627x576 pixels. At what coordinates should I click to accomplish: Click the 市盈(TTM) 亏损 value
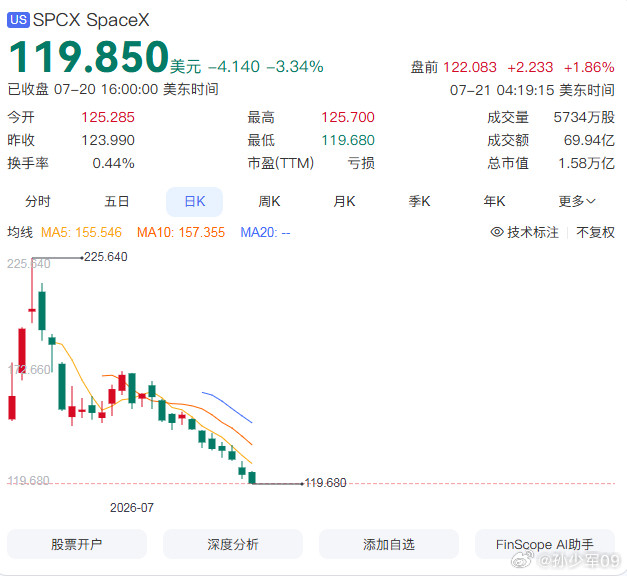pos(361,163)
